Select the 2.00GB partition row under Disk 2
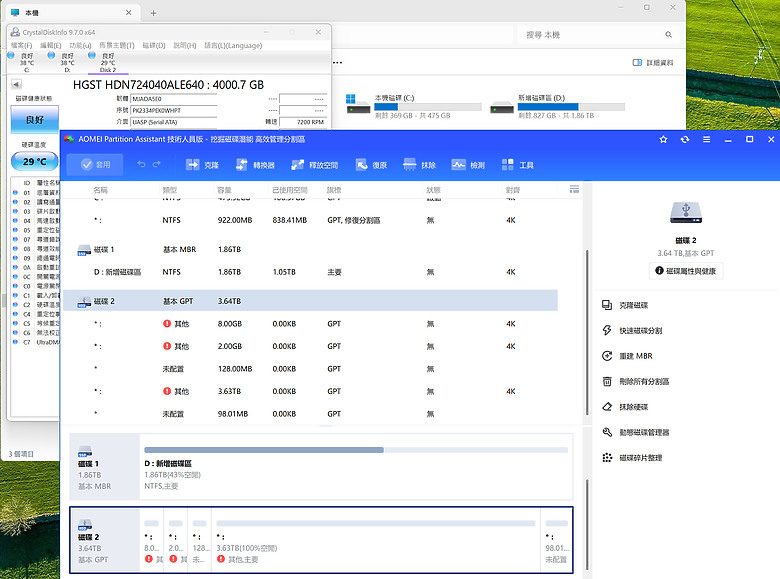780x579 pixels. coord(310,346)
